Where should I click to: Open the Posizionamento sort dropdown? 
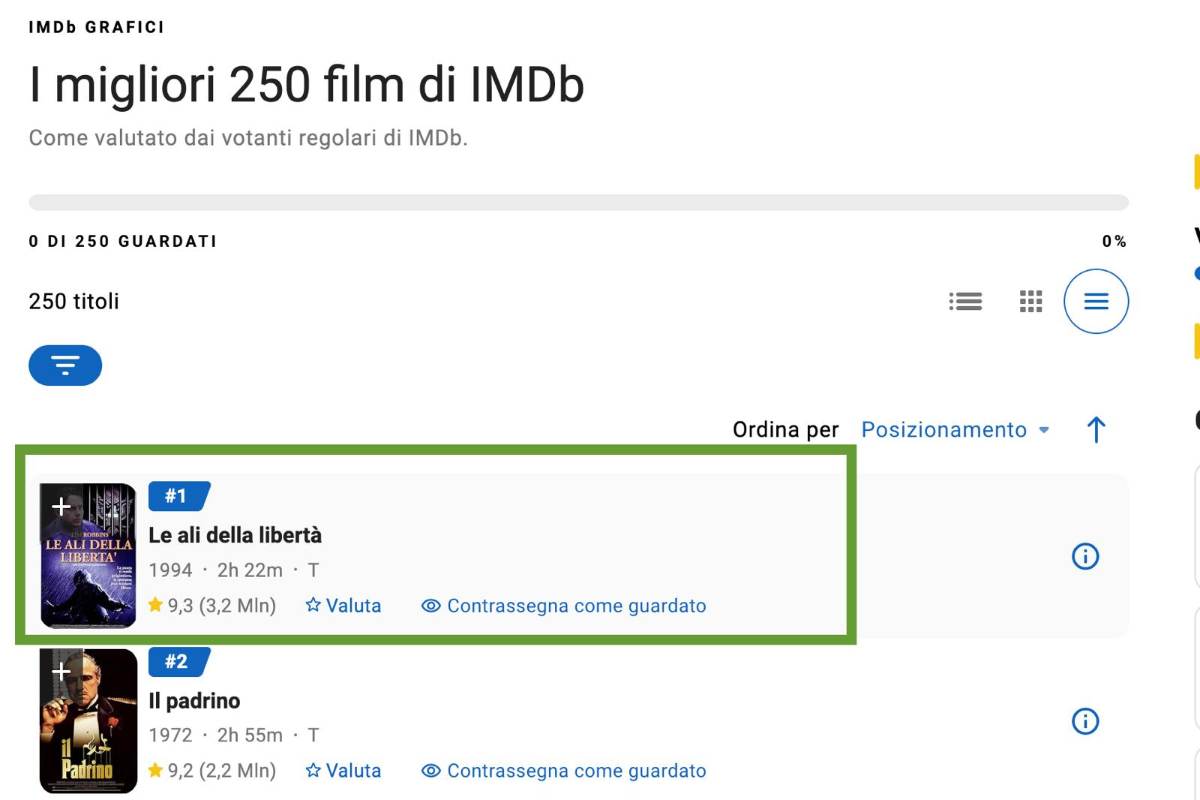[953, 429]
